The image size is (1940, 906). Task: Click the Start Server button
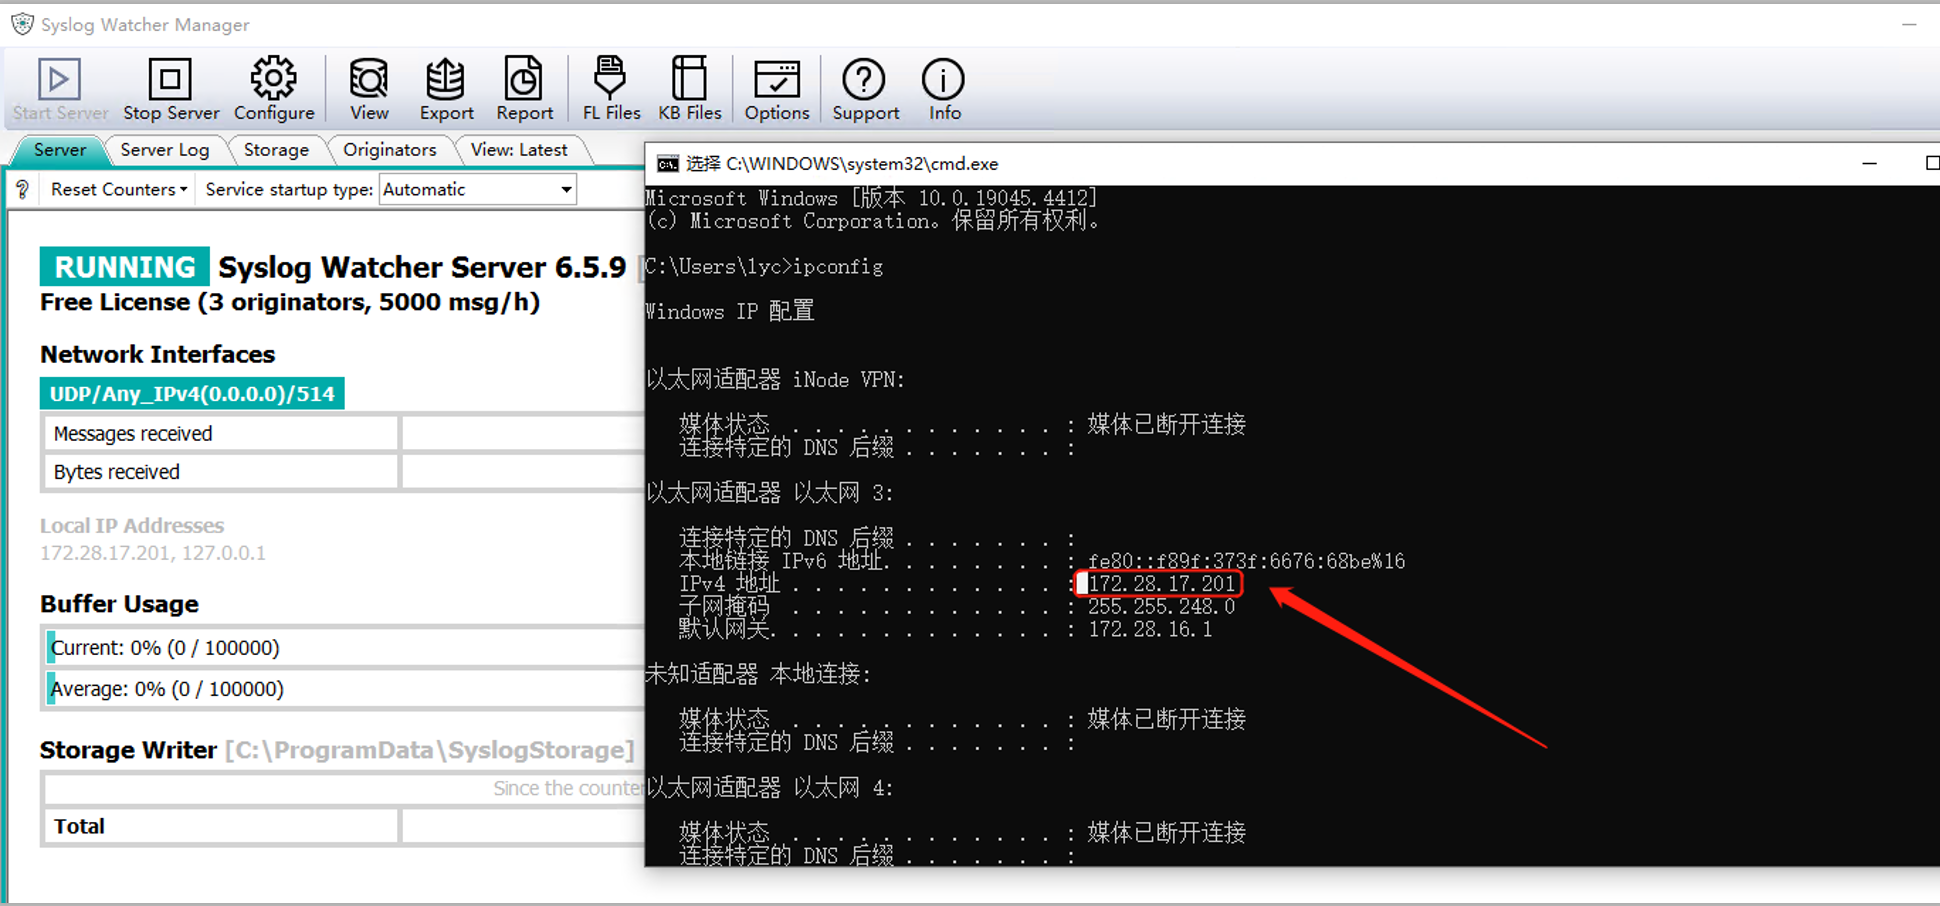coord(58,88)
